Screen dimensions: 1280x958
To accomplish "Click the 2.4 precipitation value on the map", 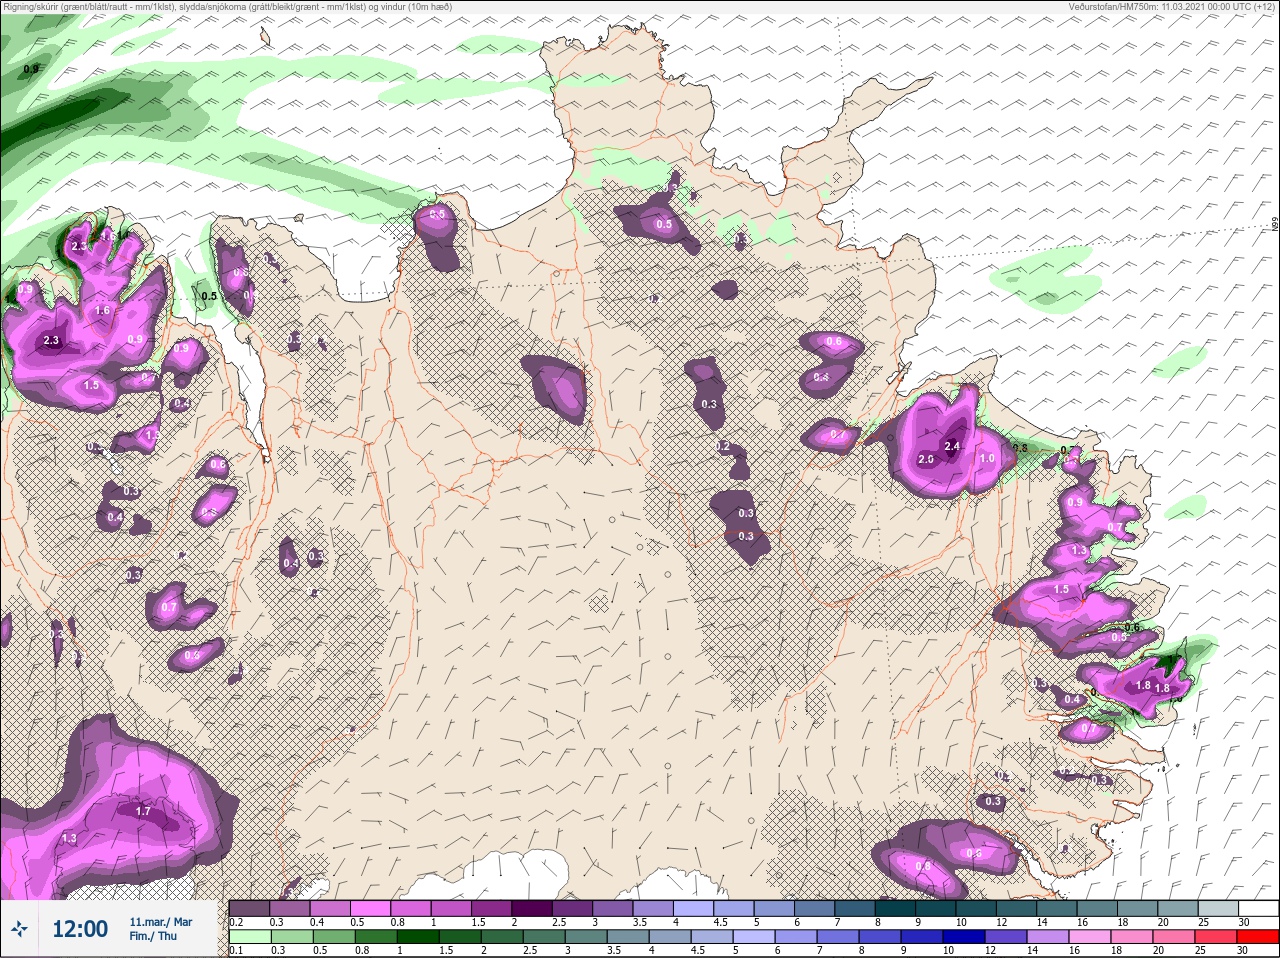I will click(952, 447).
